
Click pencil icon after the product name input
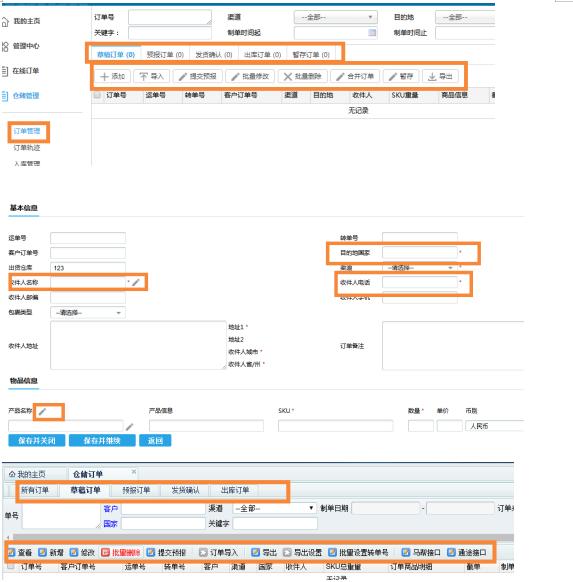(129, 427)
